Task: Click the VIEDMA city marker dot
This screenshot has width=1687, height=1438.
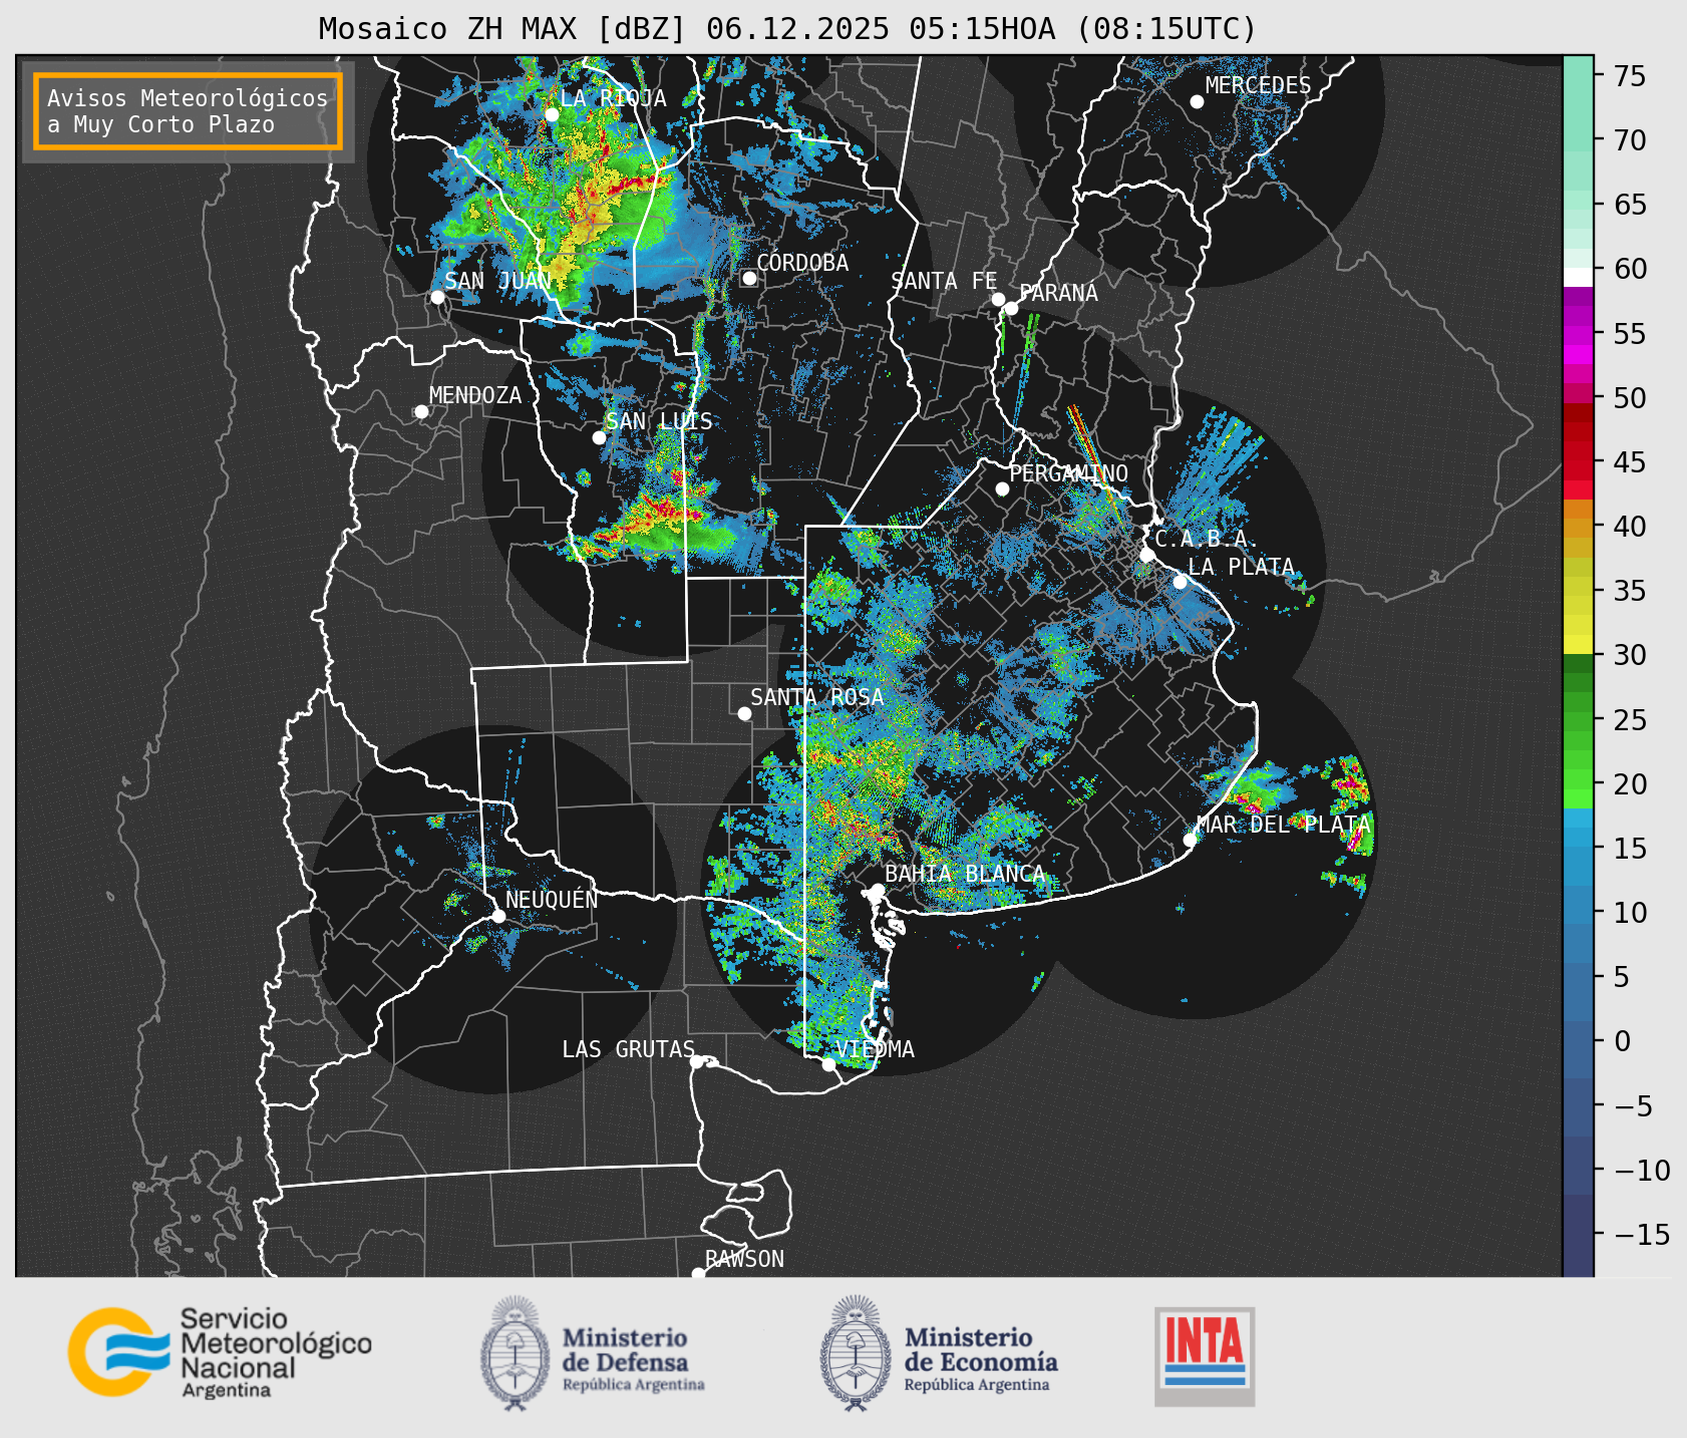Action: pos(828,1064)
